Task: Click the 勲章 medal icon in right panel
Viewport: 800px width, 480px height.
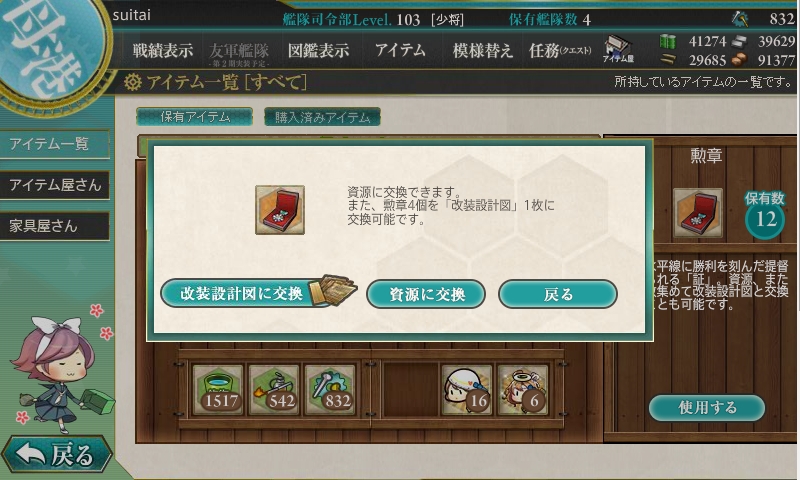Action: click(697, 213)
